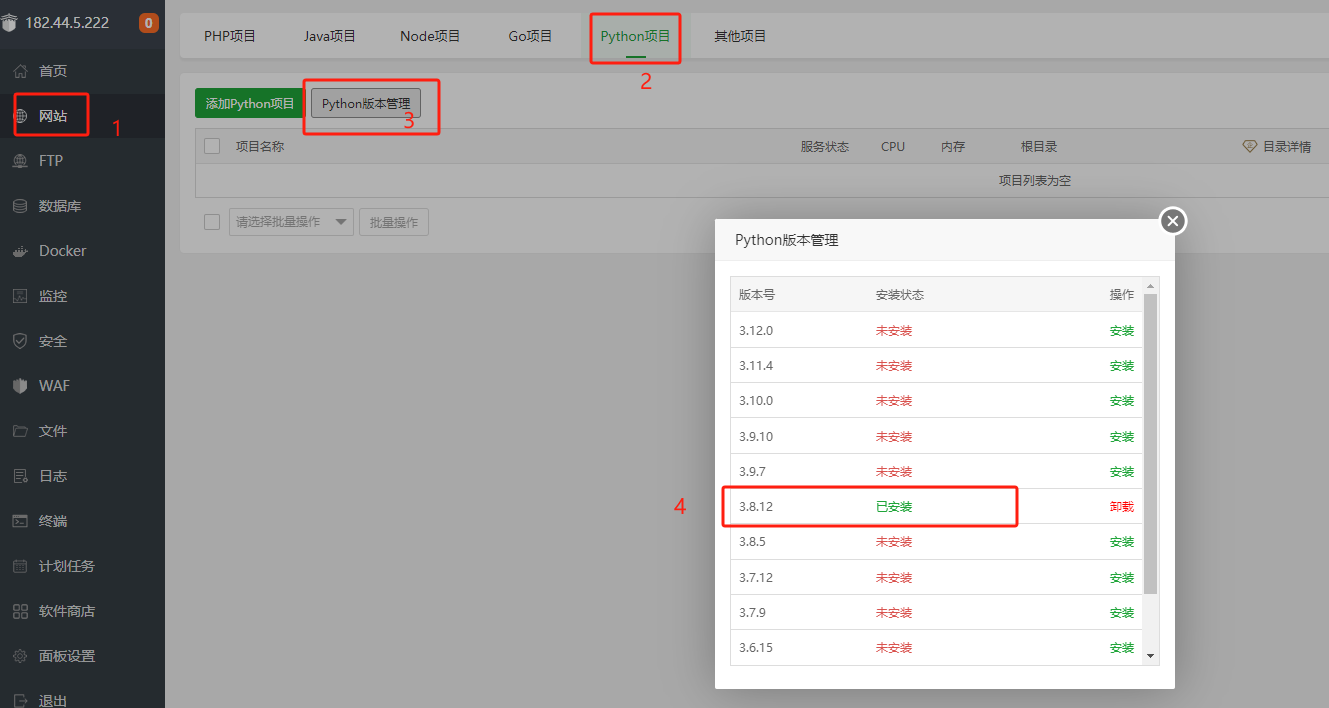Click the database icon beside 数据库
1329x708 pixels.
click(20, 206)
